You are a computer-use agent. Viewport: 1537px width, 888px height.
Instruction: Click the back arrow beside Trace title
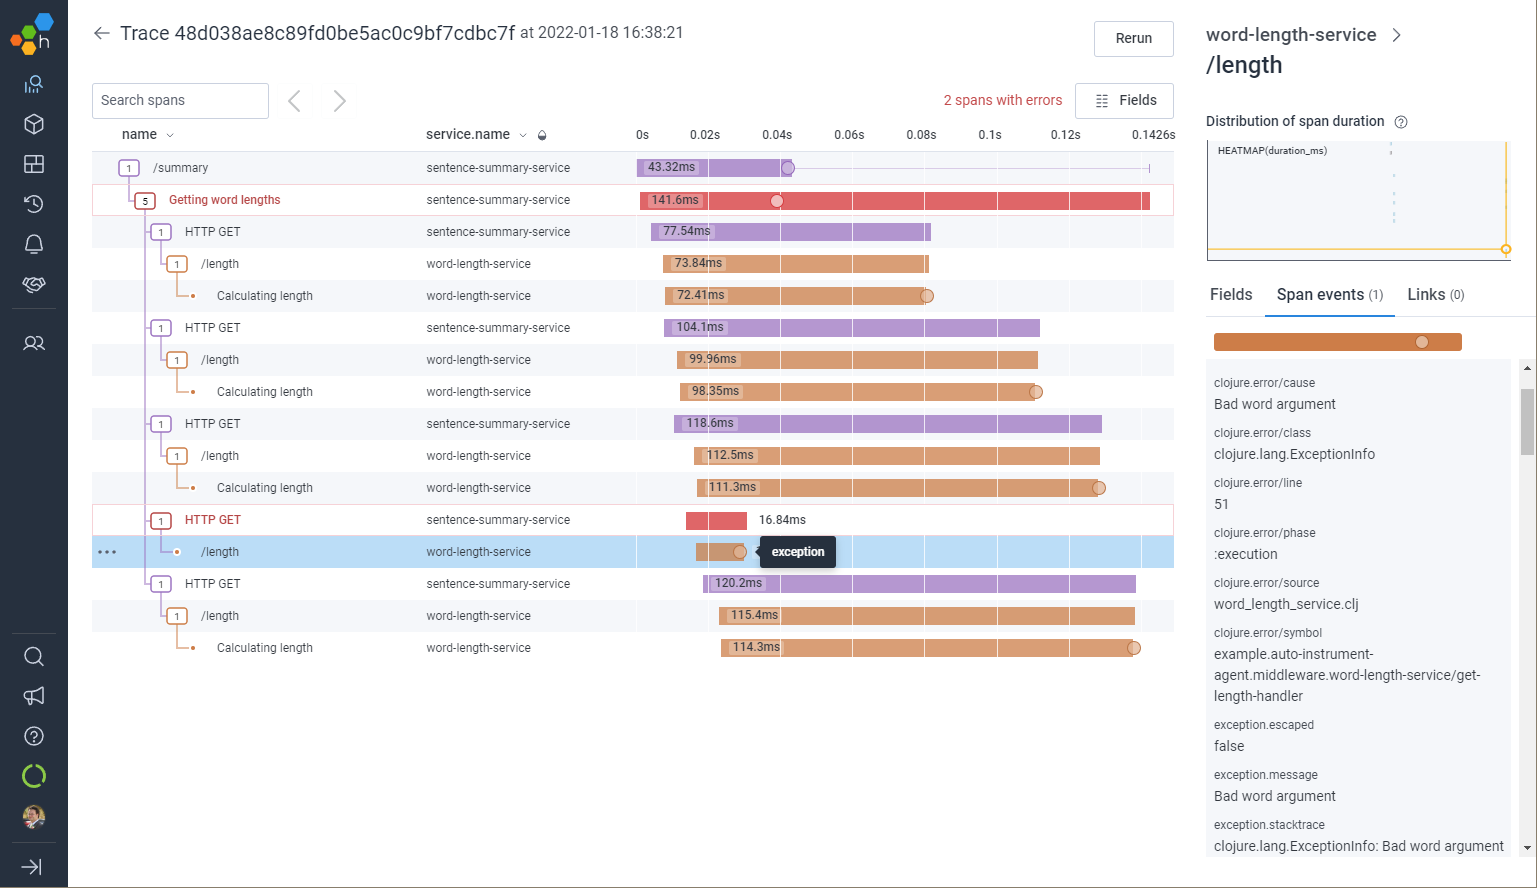pos(101,33)
